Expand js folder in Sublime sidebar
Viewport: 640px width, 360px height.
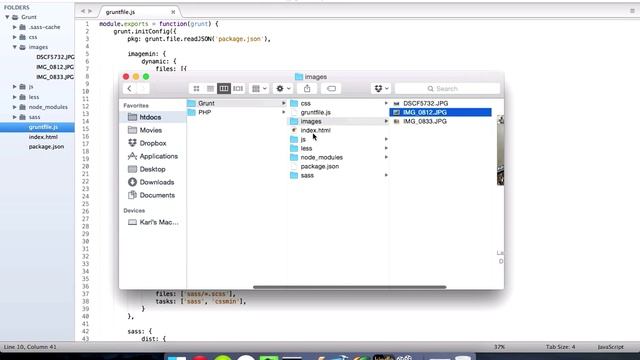15,87
